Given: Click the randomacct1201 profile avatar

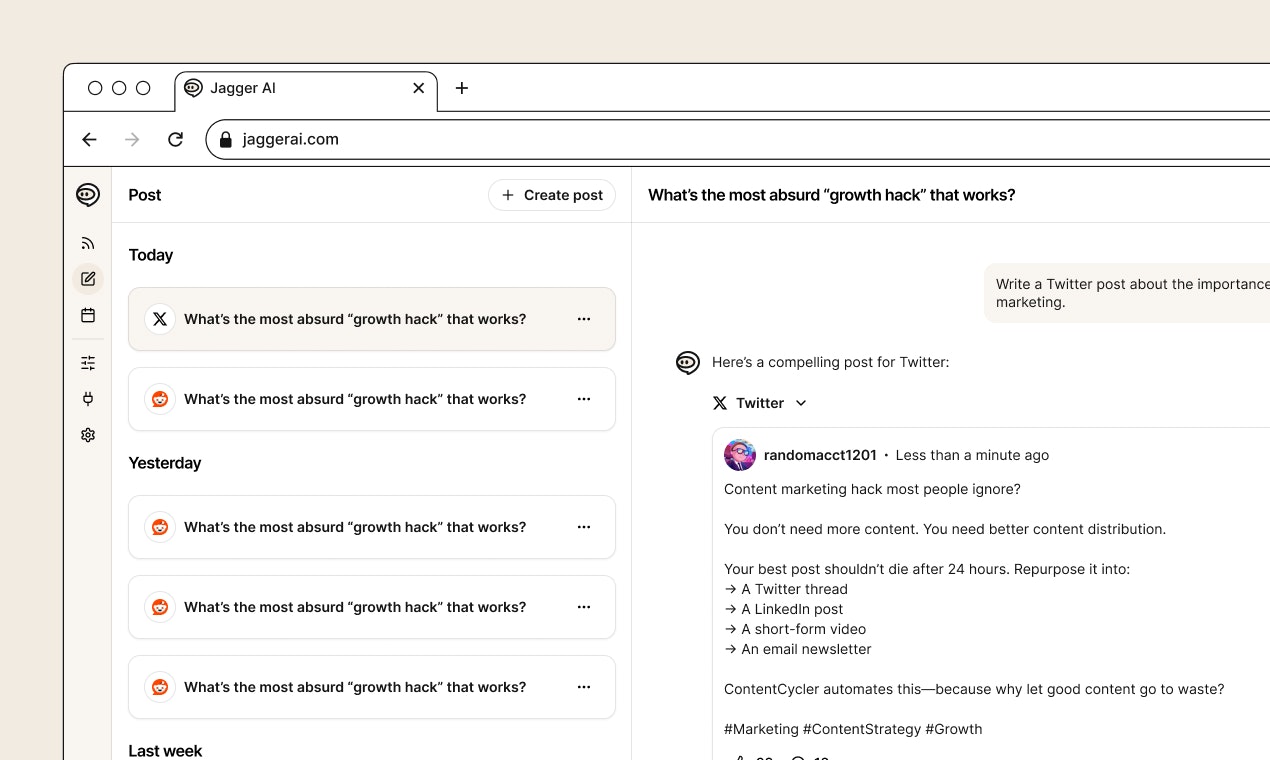Looking at the screenshot, I should click(740, 455).
